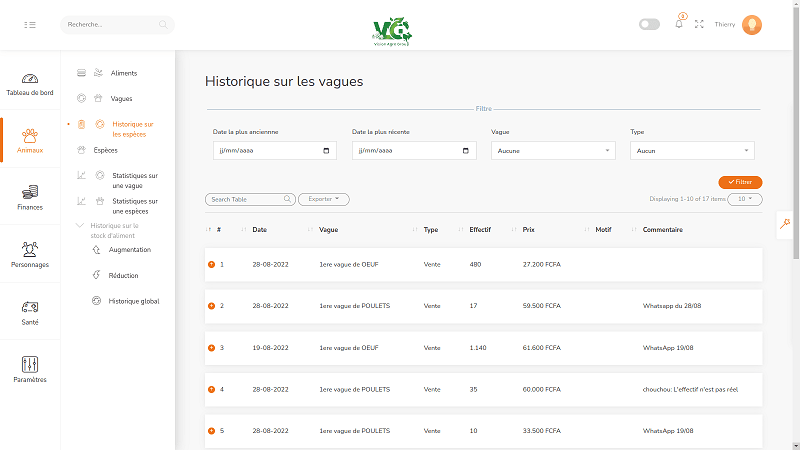
Task: Open the Vague dropdown filter
Action: [x=553, y=151]
